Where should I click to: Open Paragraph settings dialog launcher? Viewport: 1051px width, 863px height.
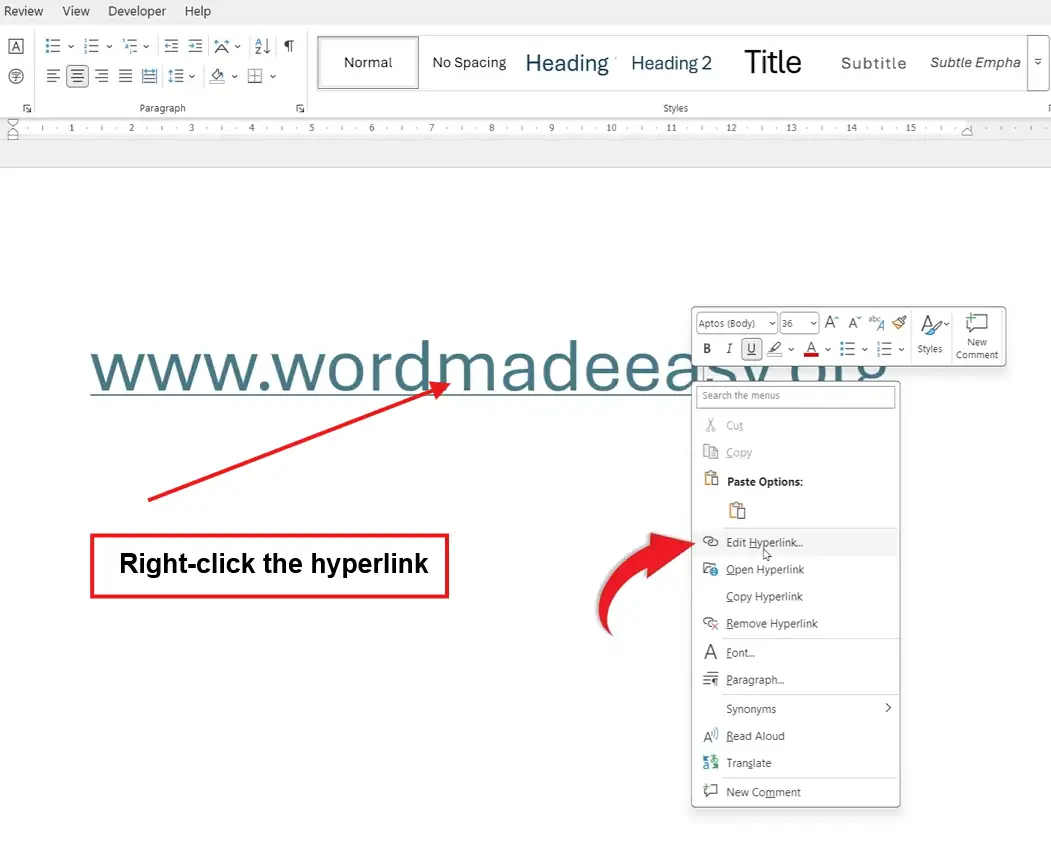tap(300, 109)
